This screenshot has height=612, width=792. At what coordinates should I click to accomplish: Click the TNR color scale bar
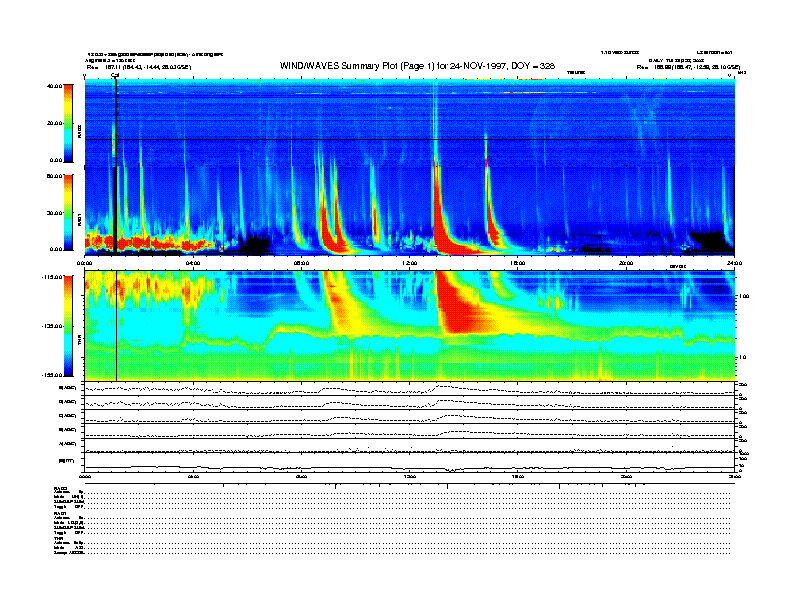coord(68,326)
